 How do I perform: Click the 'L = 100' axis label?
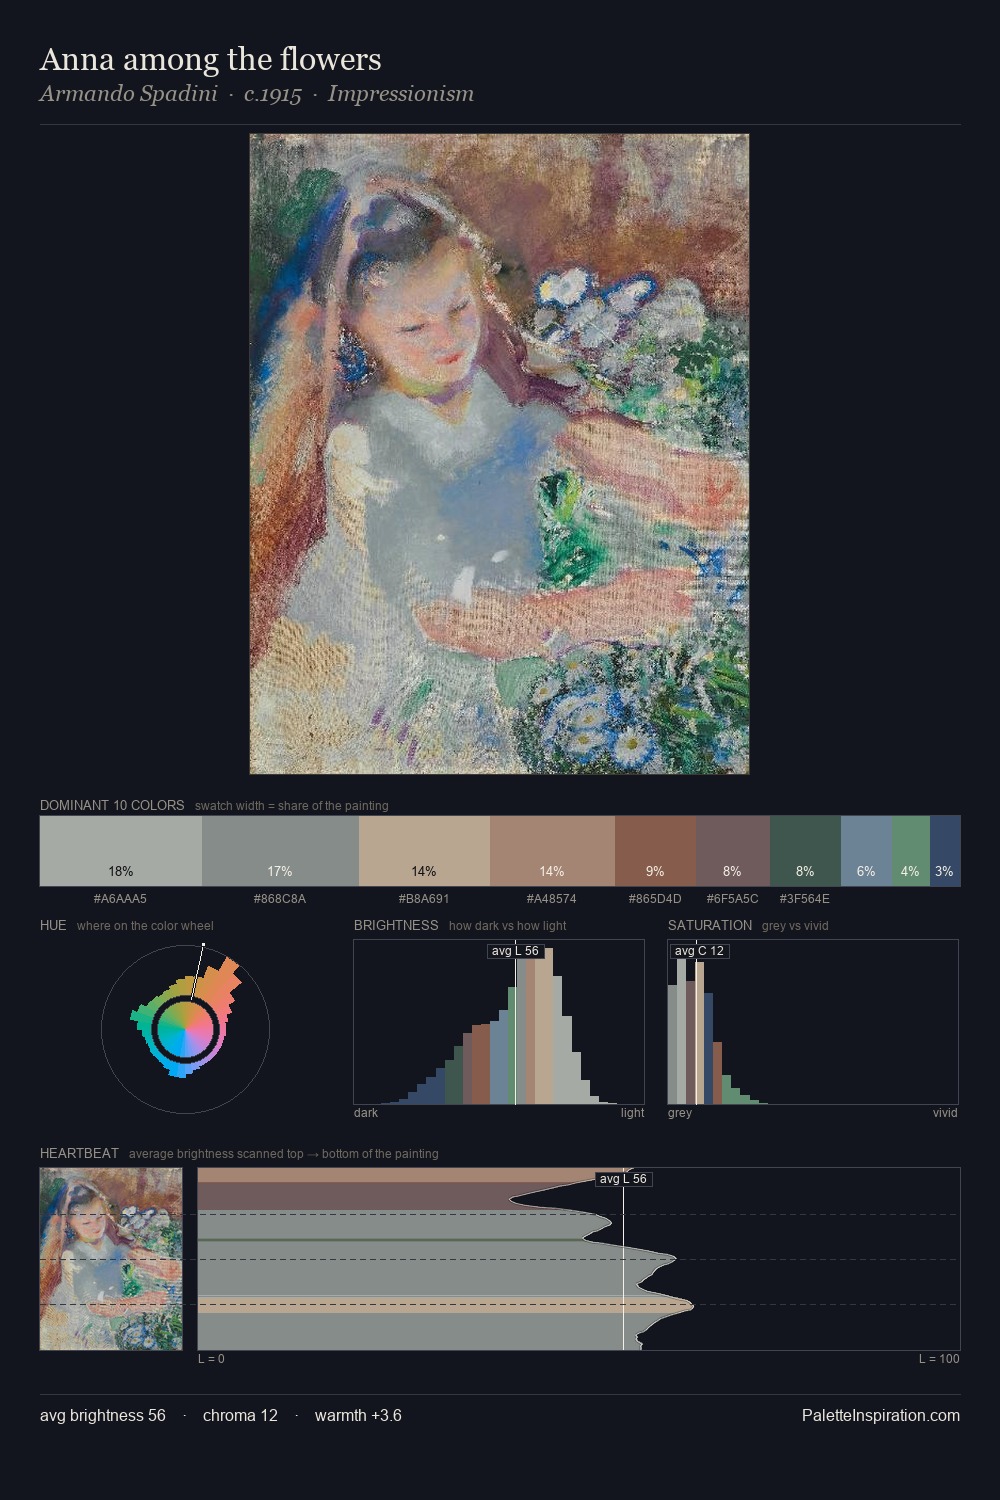939,1359
